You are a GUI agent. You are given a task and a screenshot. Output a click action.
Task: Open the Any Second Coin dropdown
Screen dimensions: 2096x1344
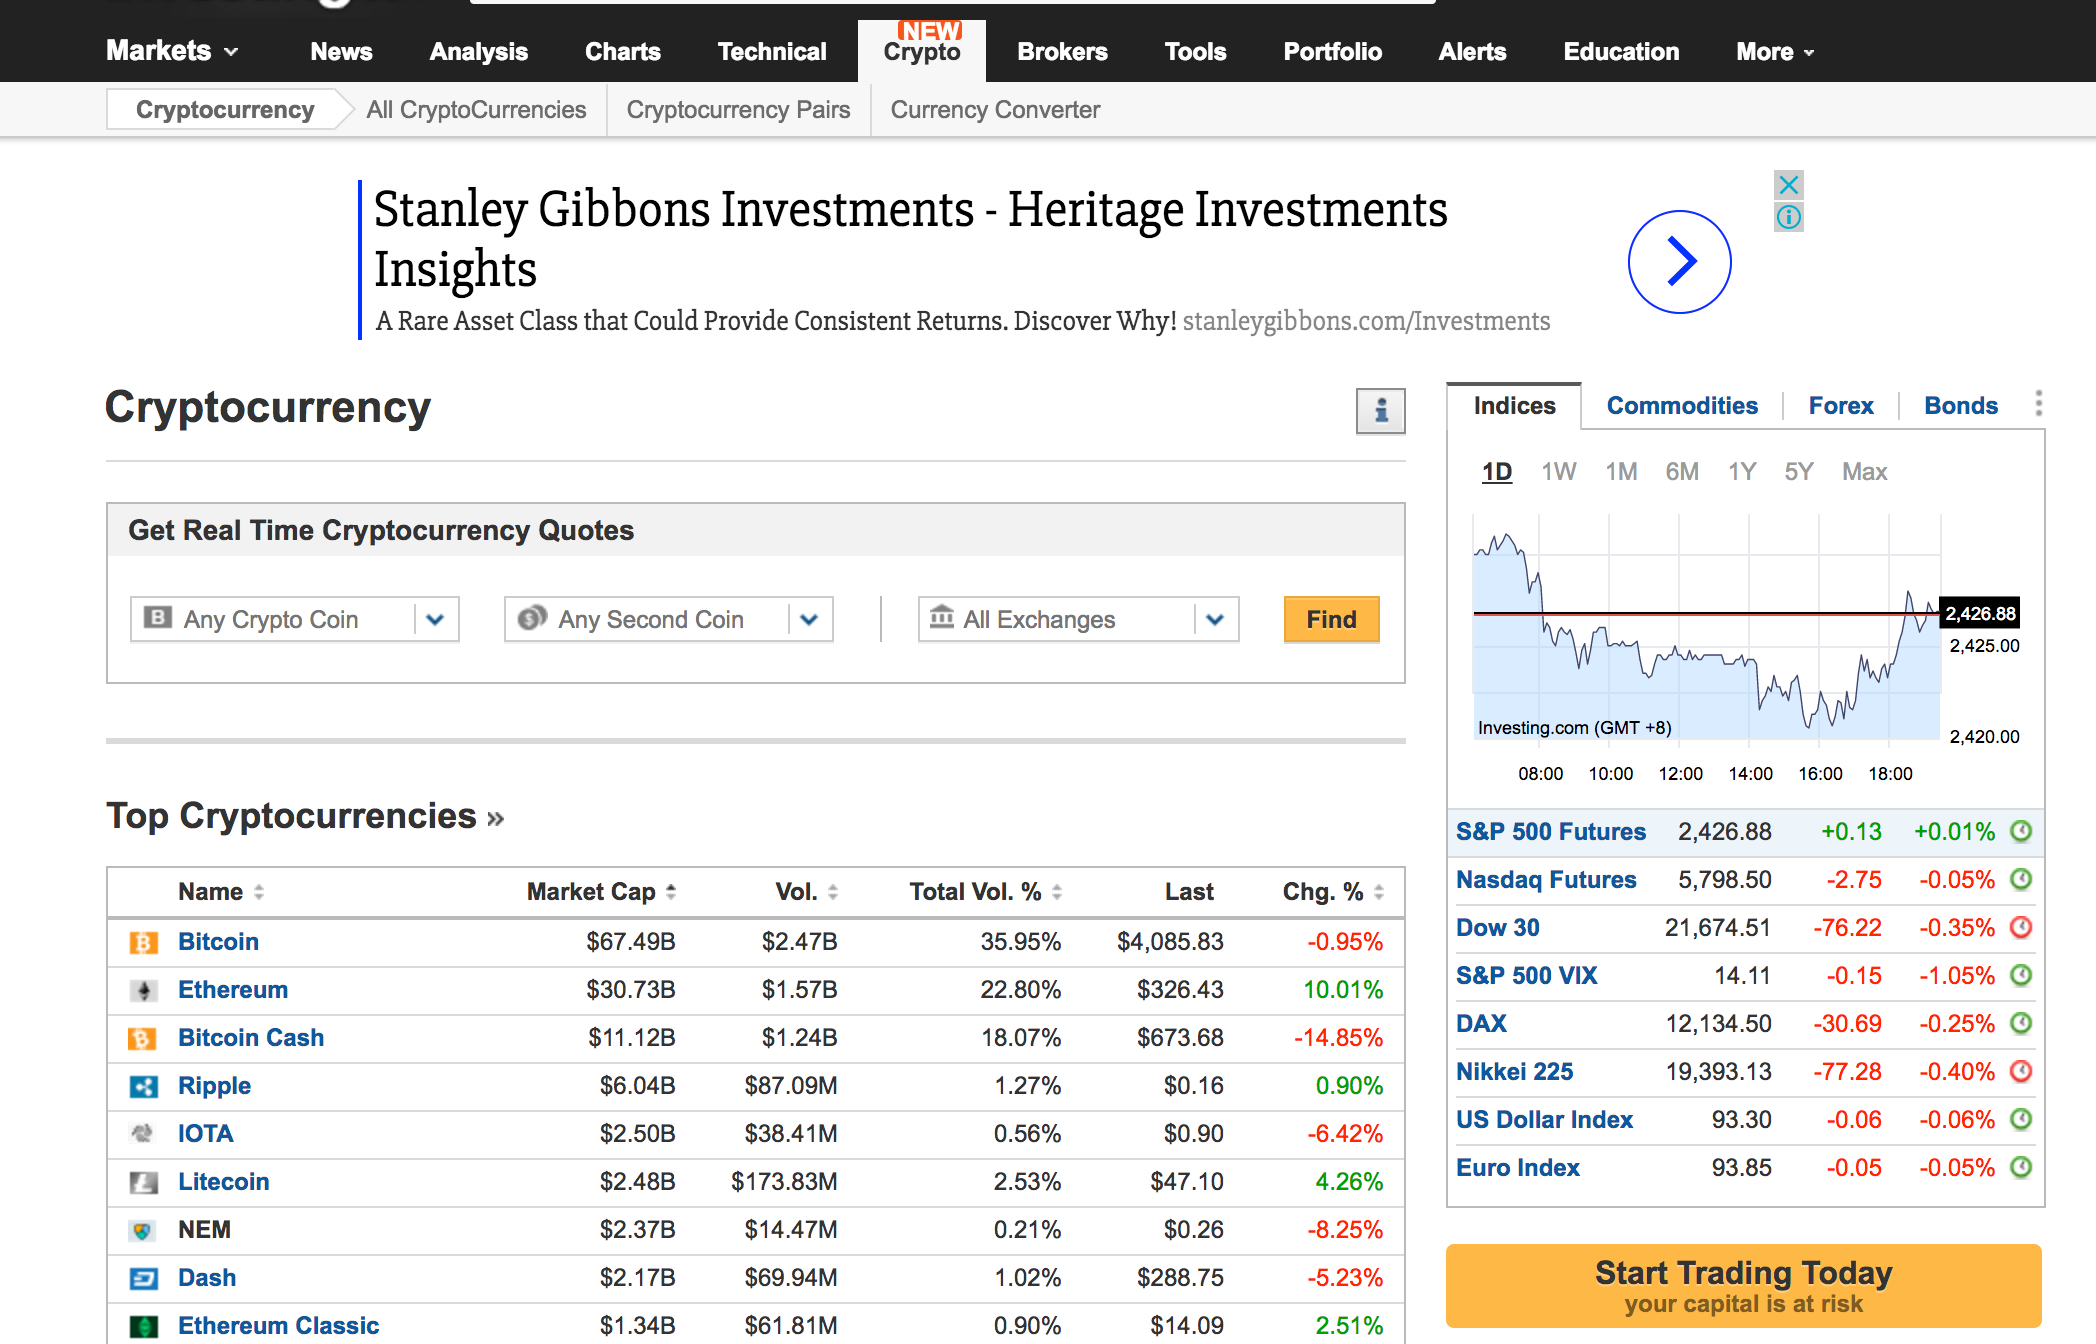point(668,619)
